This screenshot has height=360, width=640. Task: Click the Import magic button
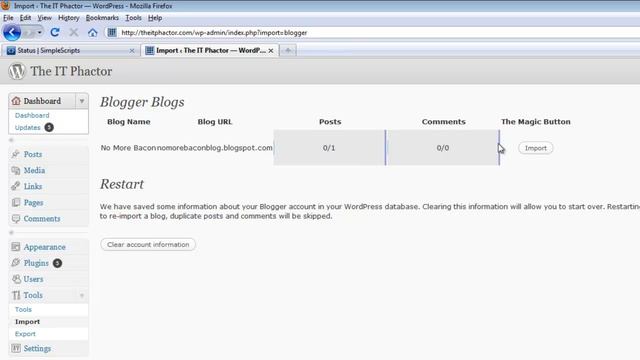pos(536,148)
